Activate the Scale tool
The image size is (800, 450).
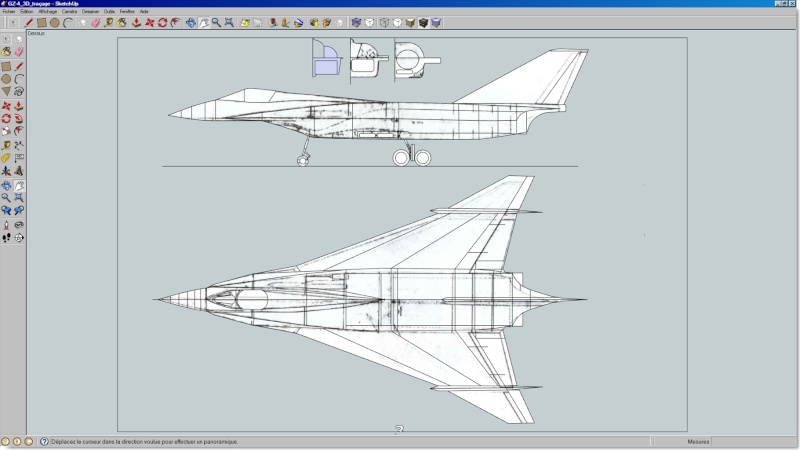coord(6,131)
